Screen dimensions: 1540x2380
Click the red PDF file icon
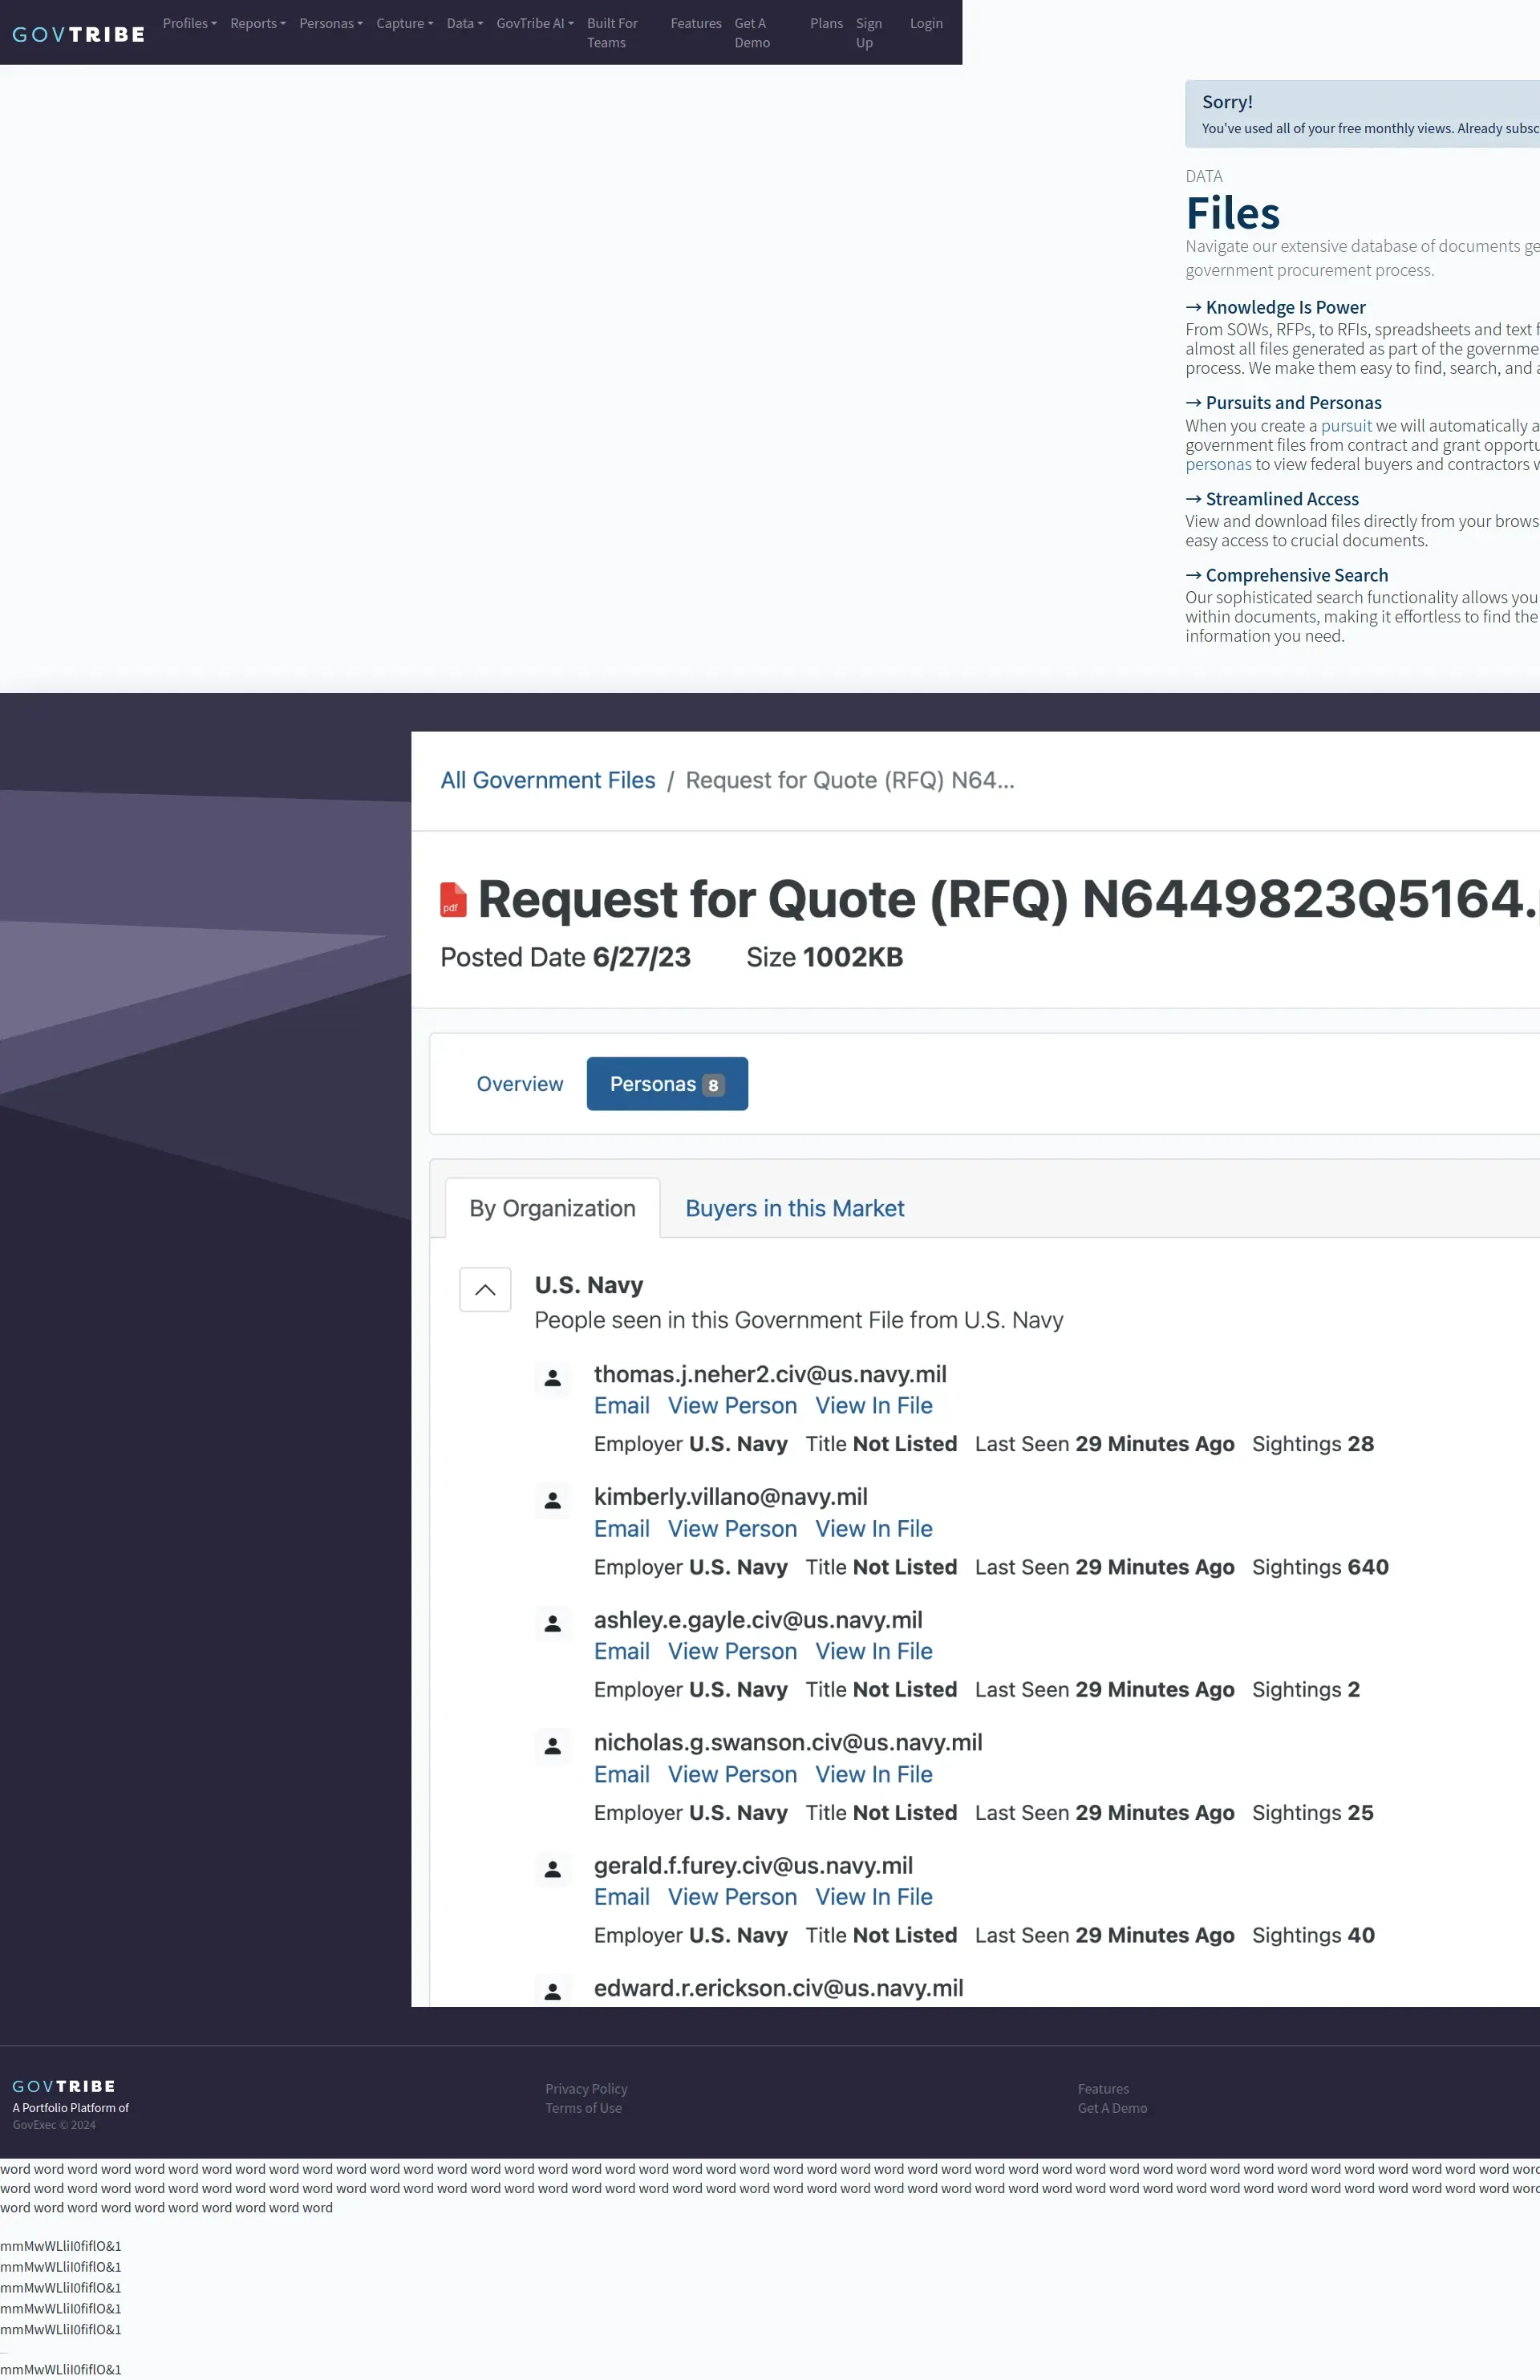point(453,899)
